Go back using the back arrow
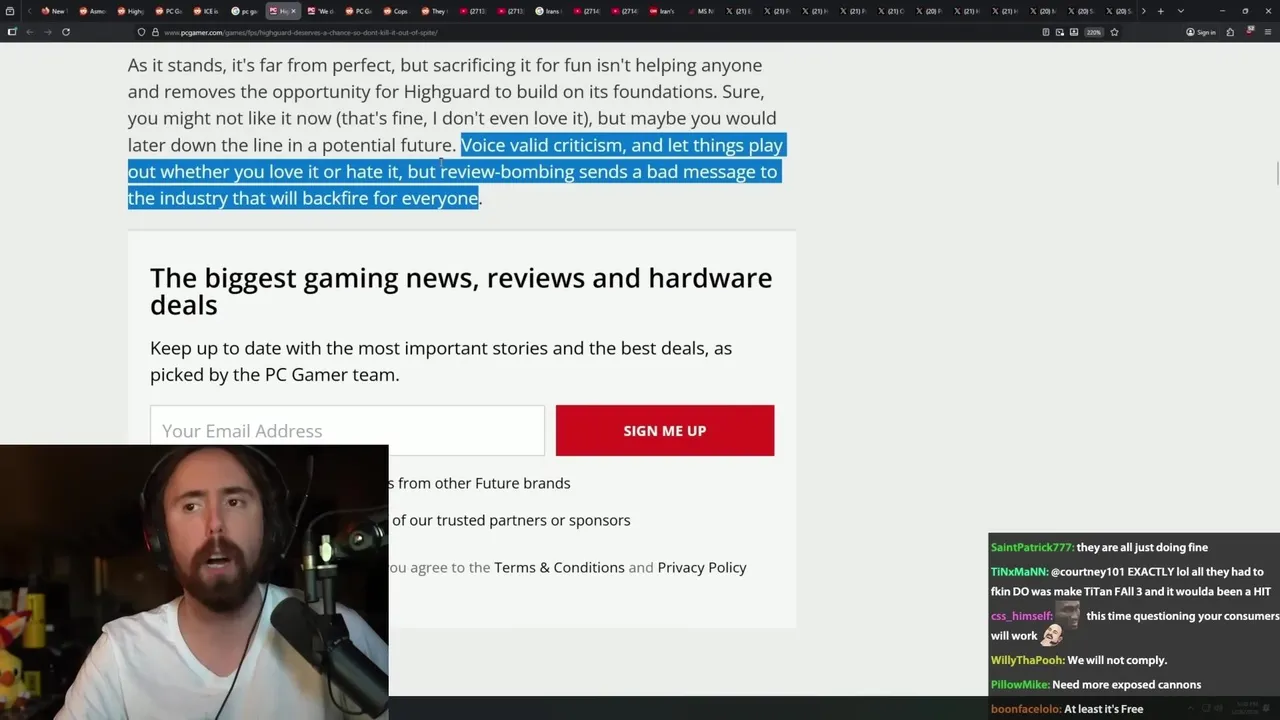 pyautogui.click(x=29, y=32)
